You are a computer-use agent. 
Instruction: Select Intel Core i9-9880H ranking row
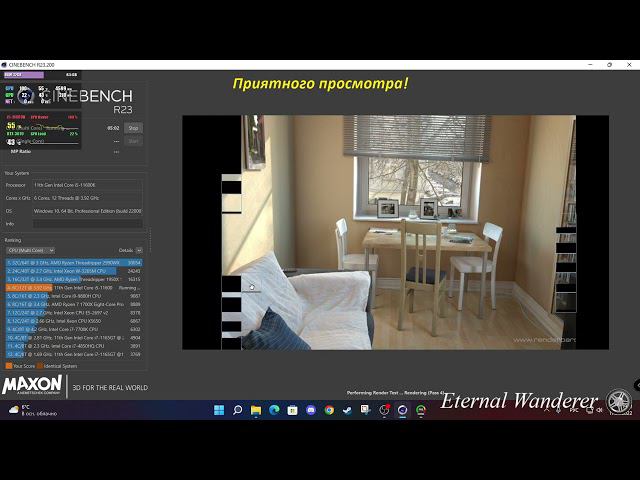[x=74, y=296]
